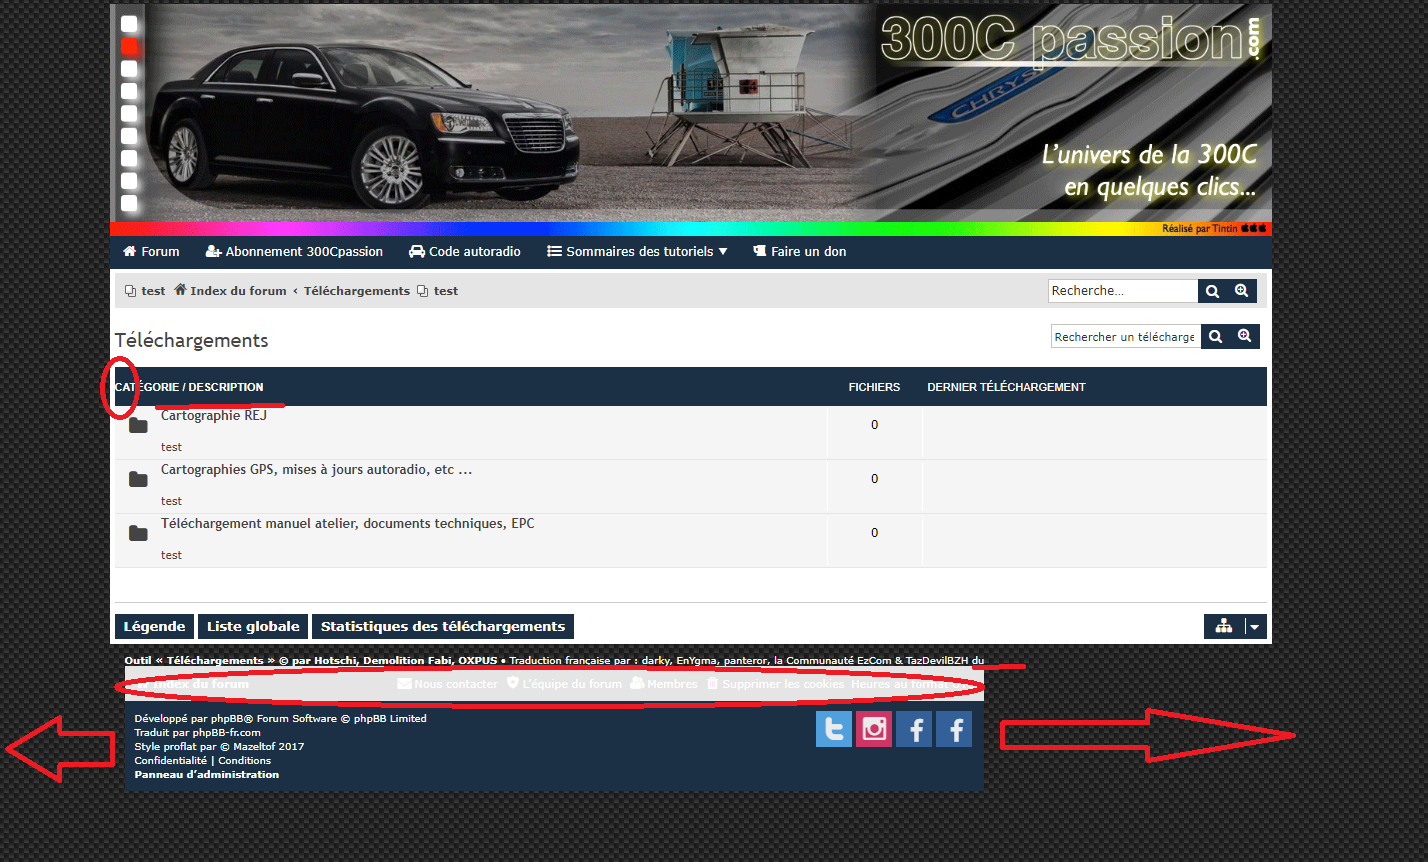The image size is (1428, 862).
Task: Click the Légende button
Action: pyautogui.click(x=155, y=627)
